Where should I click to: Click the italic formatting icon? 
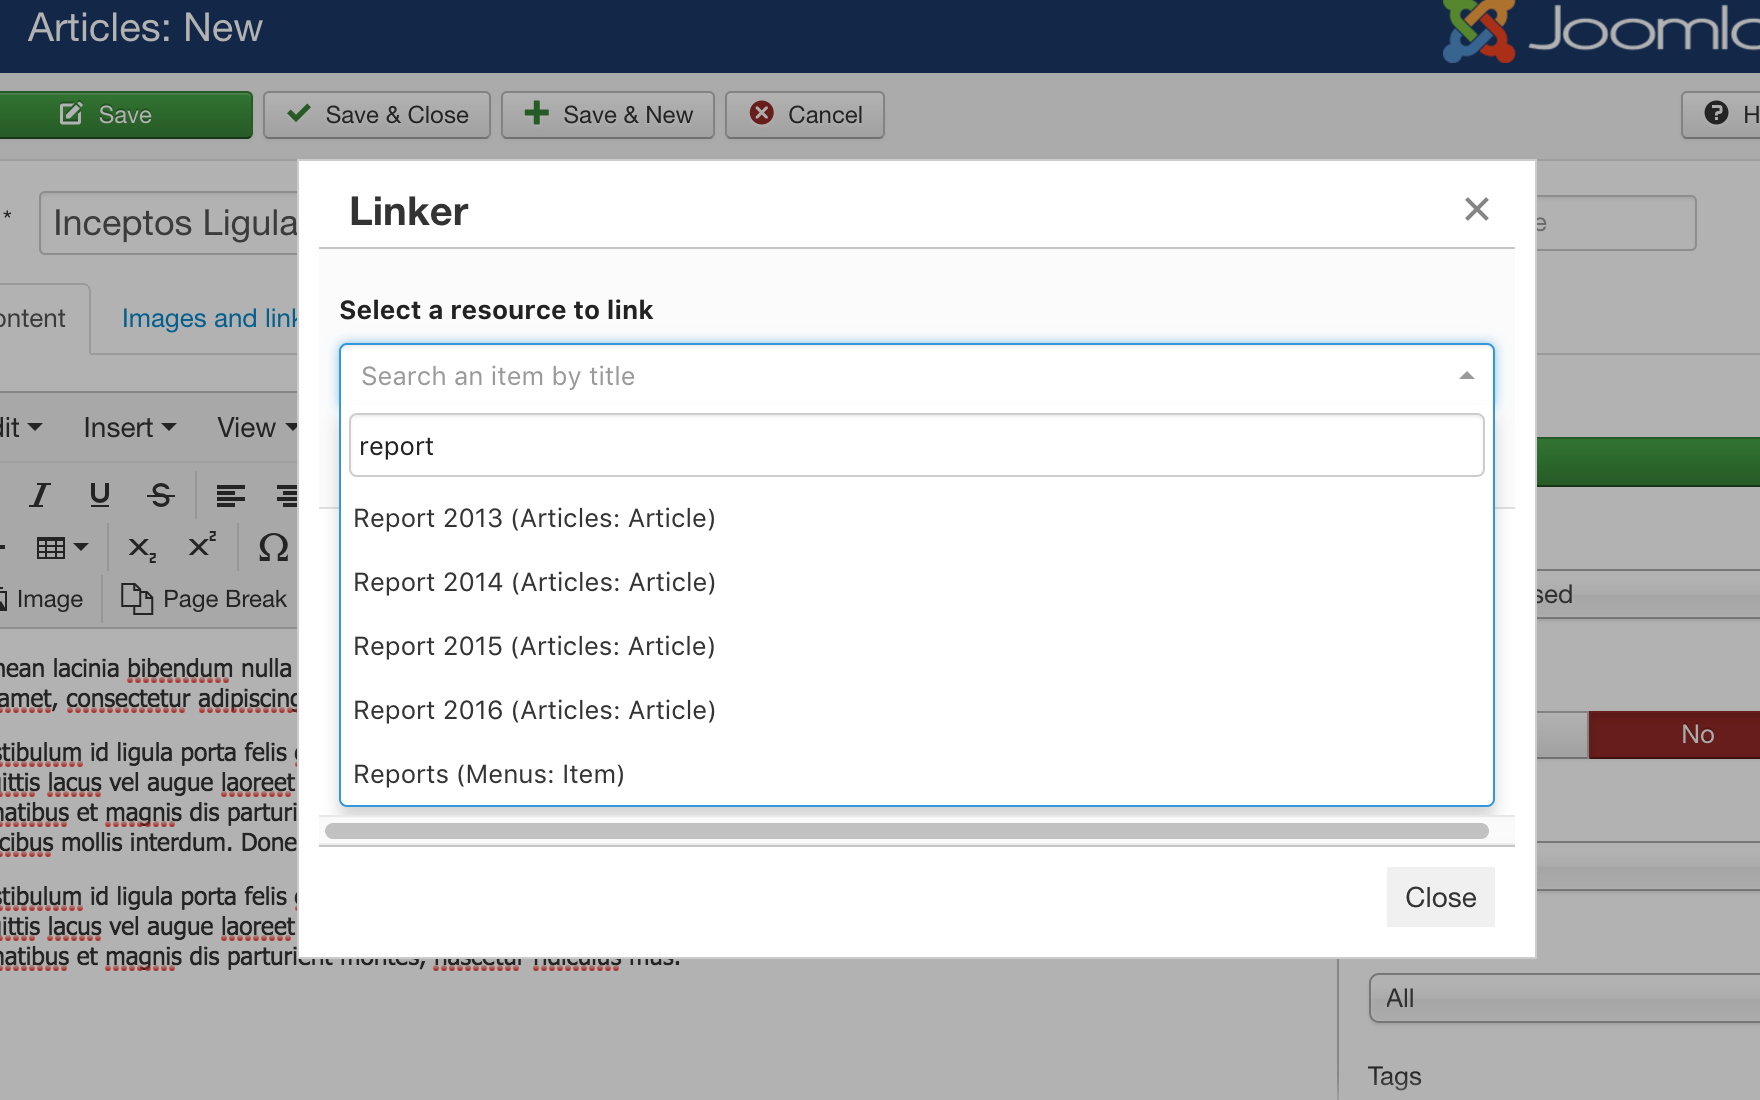click(40, 495)
